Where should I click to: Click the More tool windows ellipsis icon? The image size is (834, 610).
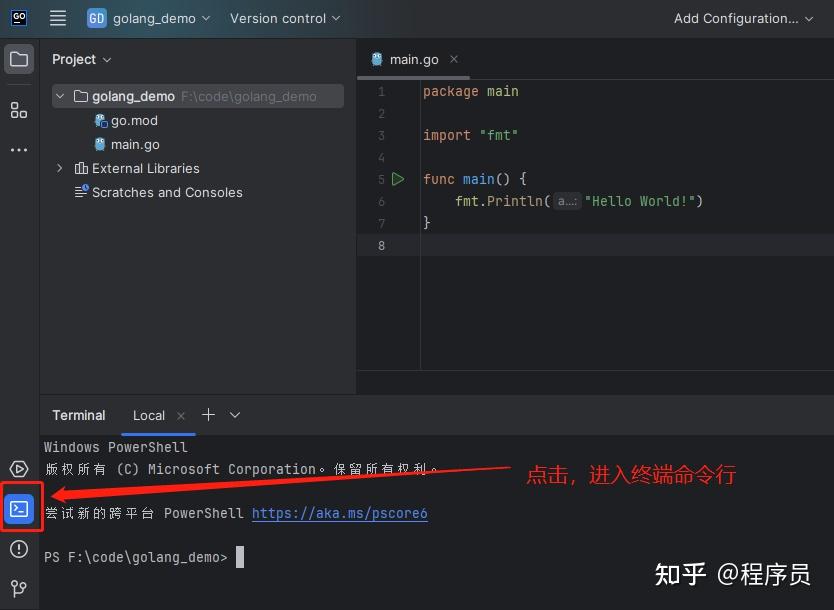point(18,149)
